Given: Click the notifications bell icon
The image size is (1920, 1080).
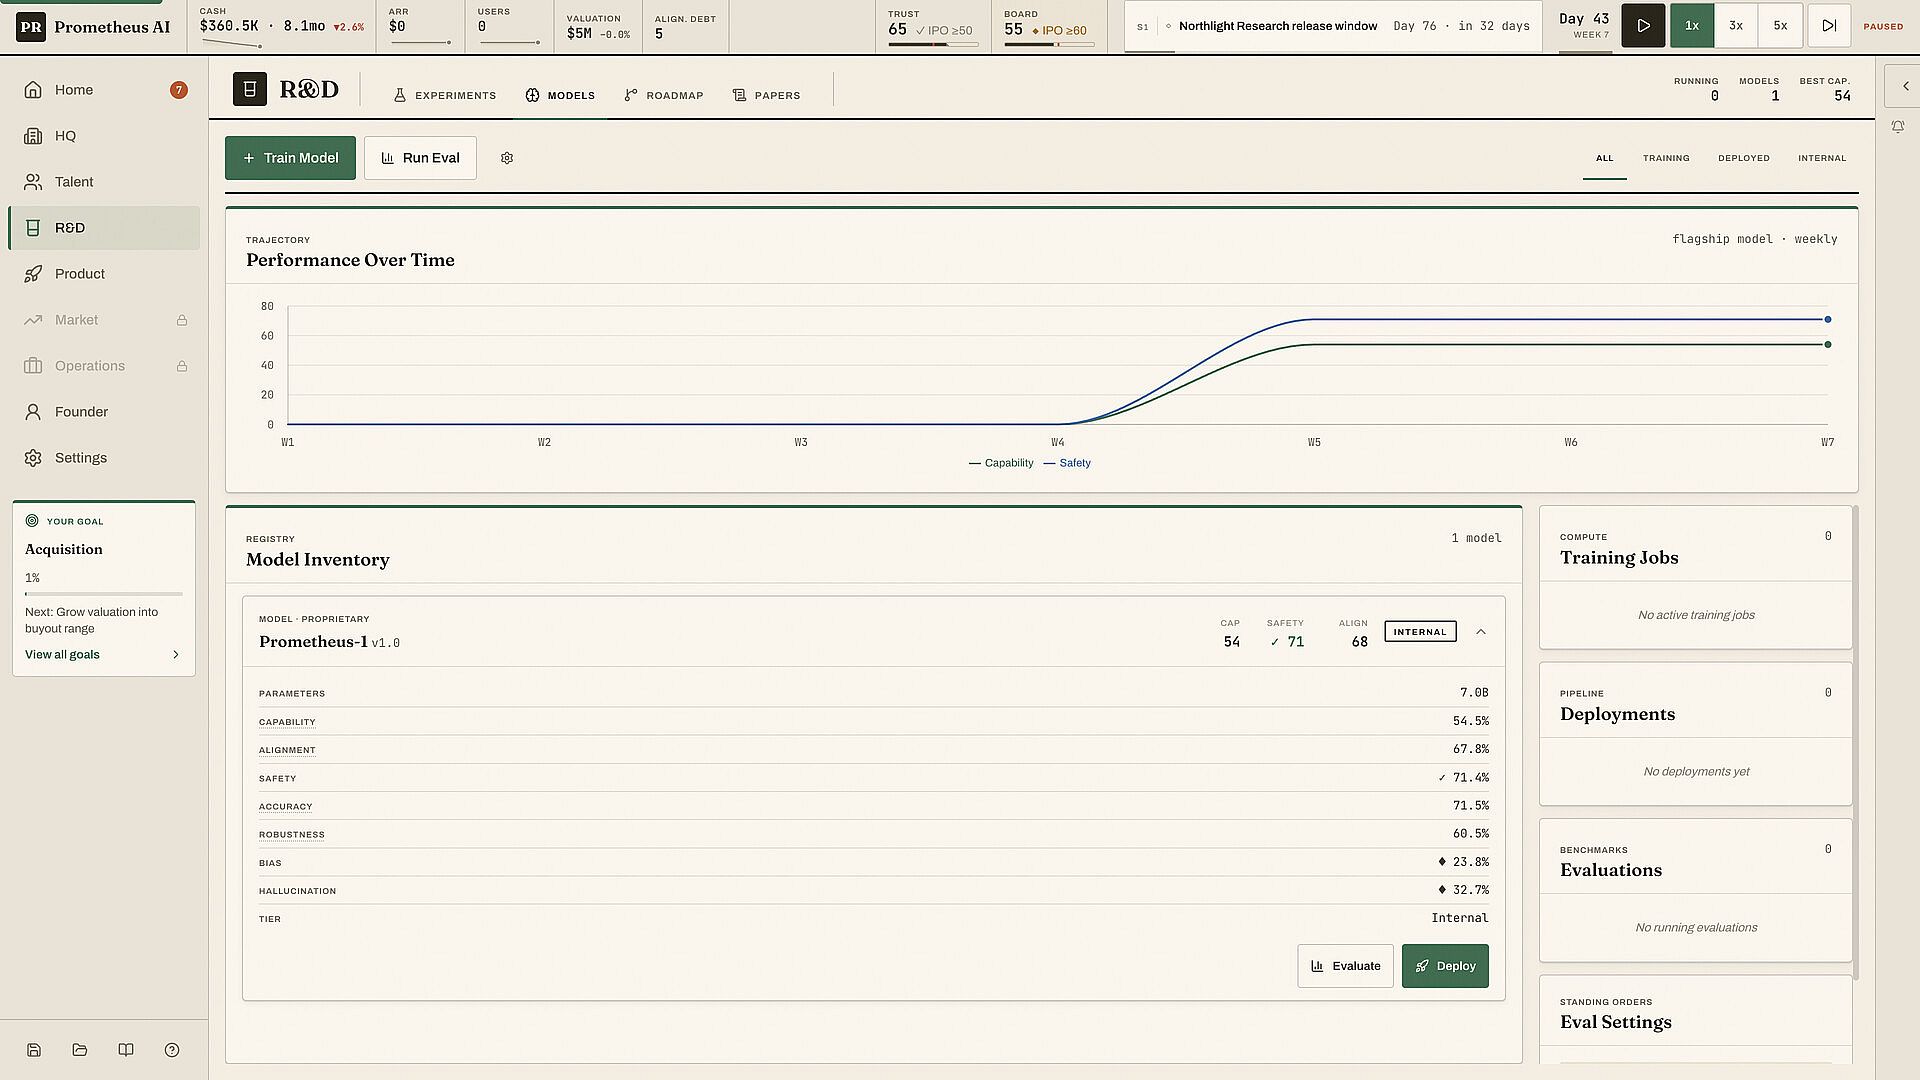Looking at the screenshot, I should [x=1897, y=127].
